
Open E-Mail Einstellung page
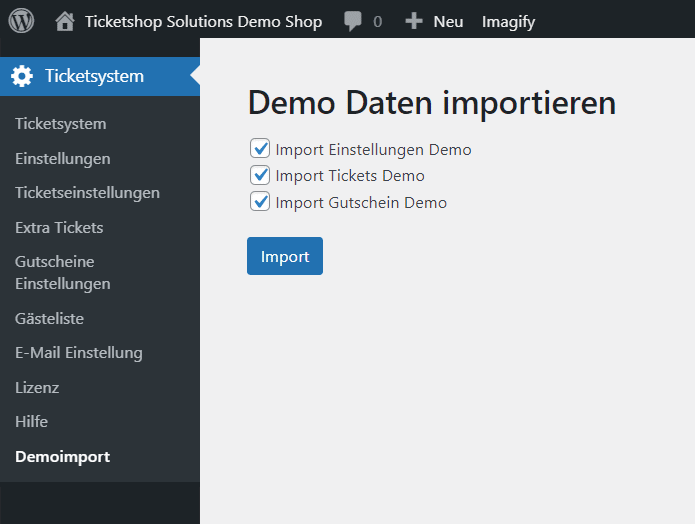click(x=79, y=353)
